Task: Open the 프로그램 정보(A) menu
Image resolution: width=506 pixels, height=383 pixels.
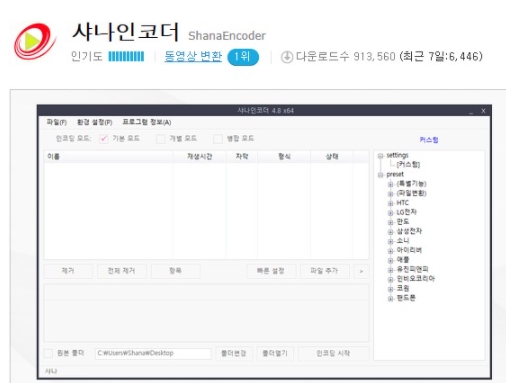Action: click(147, 122)
